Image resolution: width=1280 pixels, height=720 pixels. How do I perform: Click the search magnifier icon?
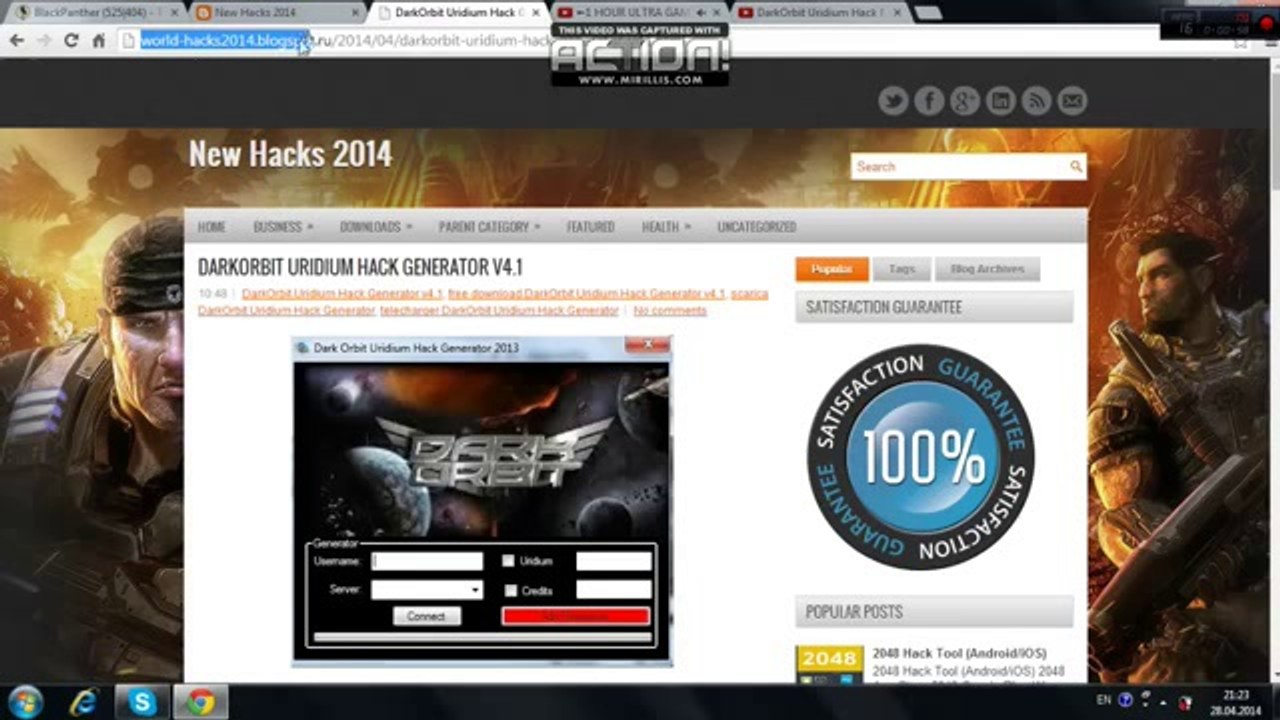(x=1076, y=166)
